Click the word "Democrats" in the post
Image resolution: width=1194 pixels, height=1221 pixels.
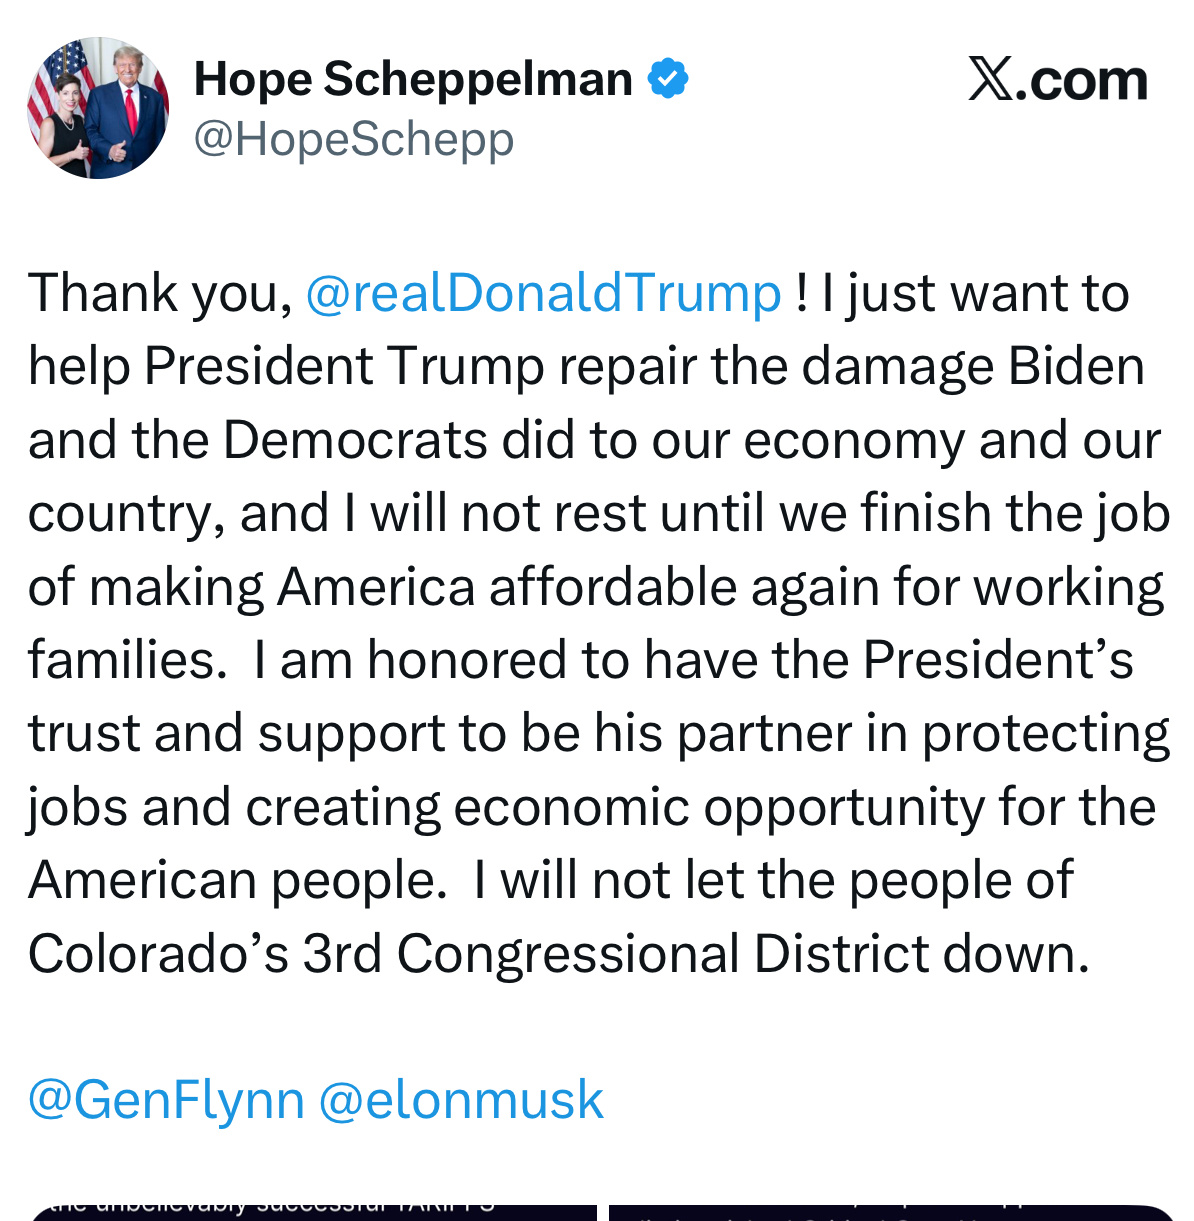pyautogui.click(x=355, y=440)
